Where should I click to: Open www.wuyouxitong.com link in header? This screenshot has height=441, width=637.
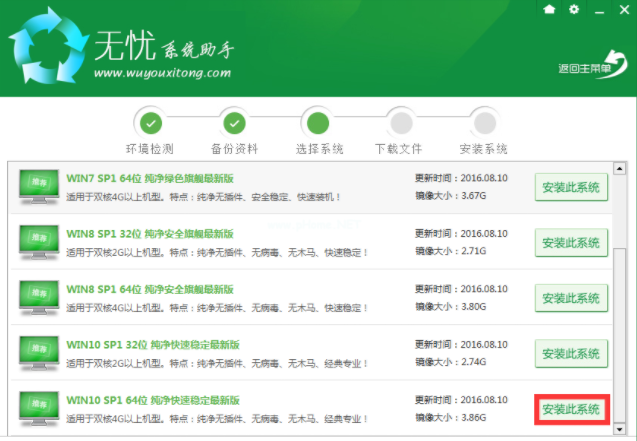click(x=162, y=73)
